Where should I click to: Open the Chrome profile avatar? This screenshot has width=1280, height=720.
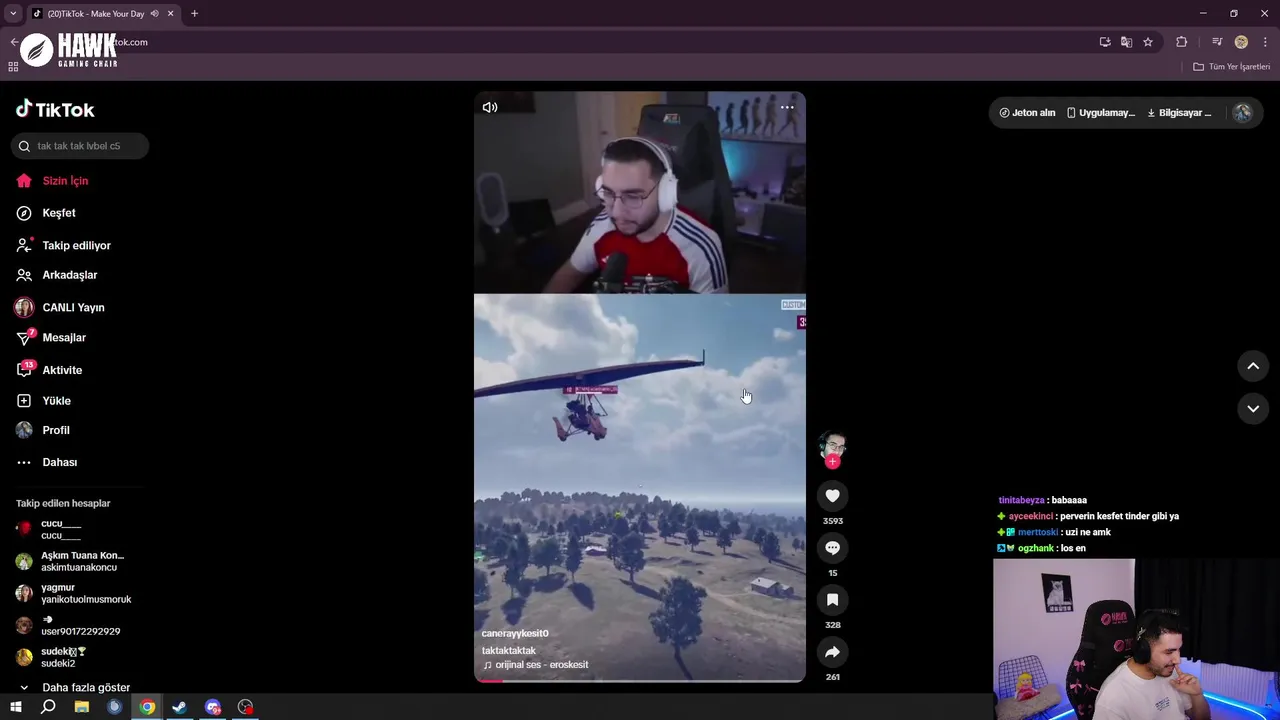pos(1241,42)
